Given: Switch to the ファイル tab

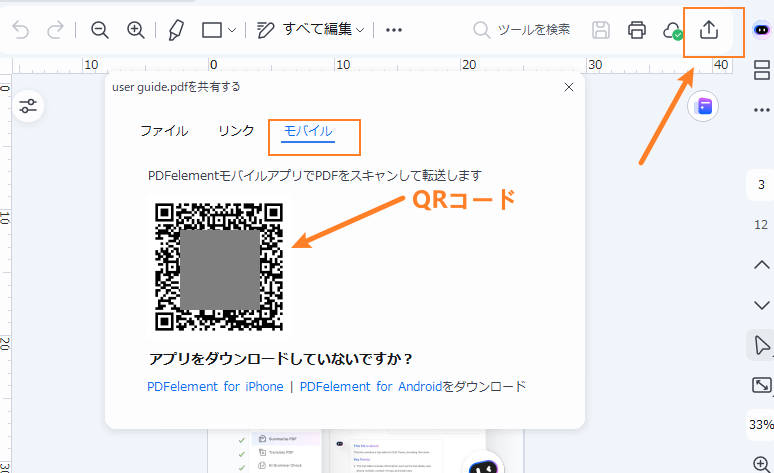Looking at the screenshot, I should (x=164, y=131).
